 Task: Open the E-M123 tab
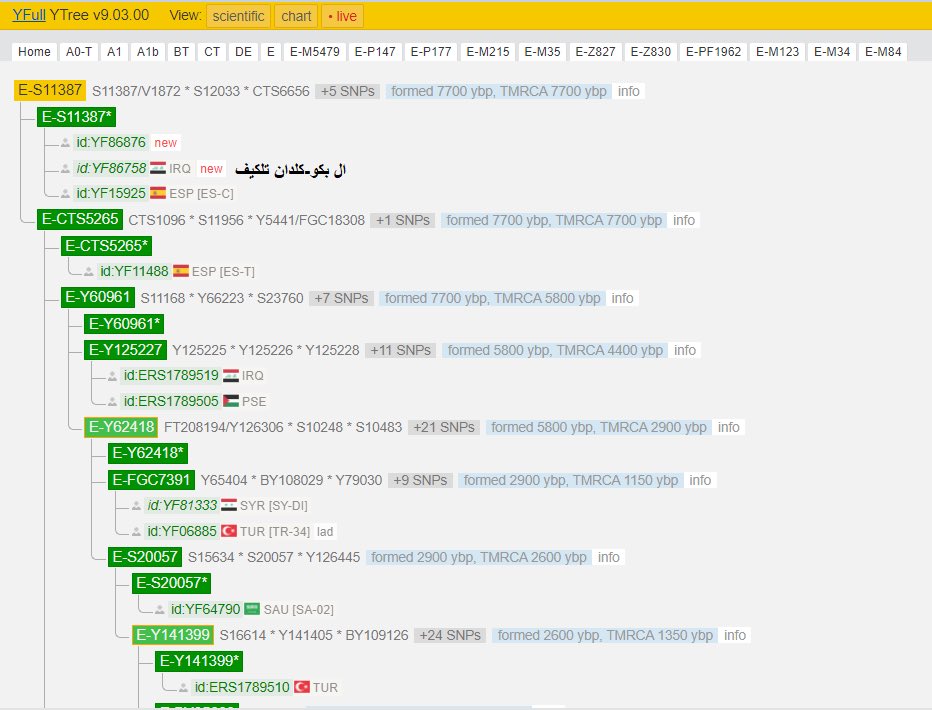click(777, 52)
